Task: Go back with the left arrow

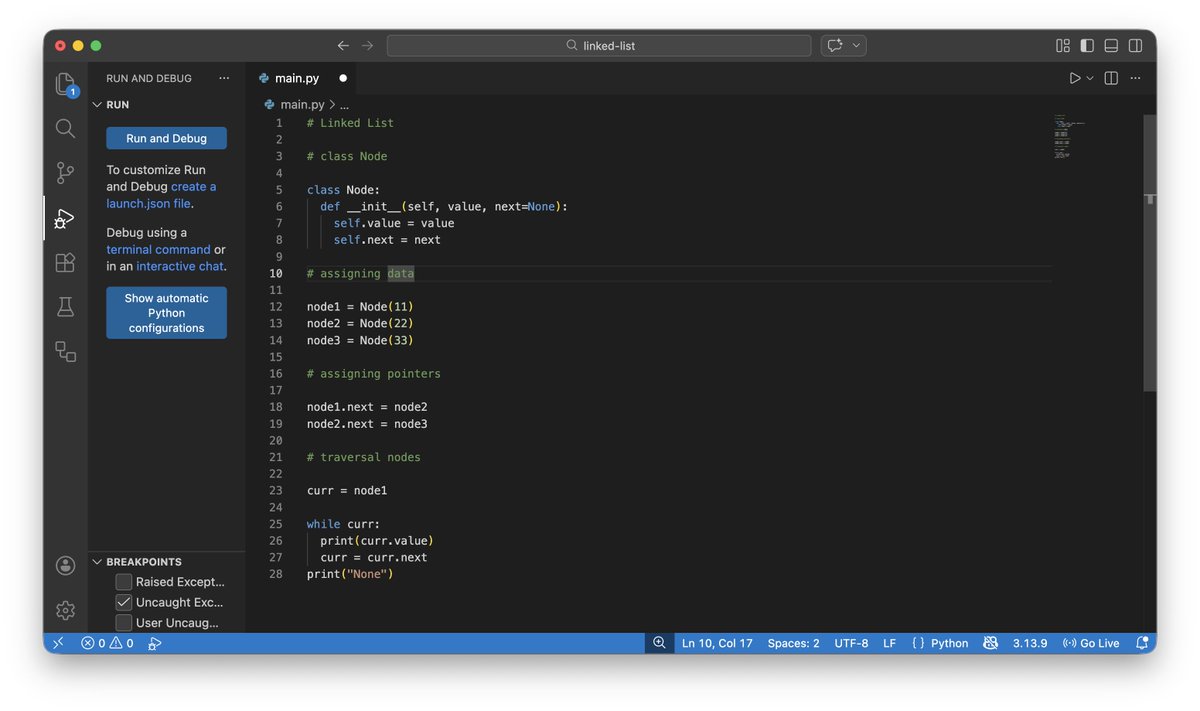Action: coord(343,46)
